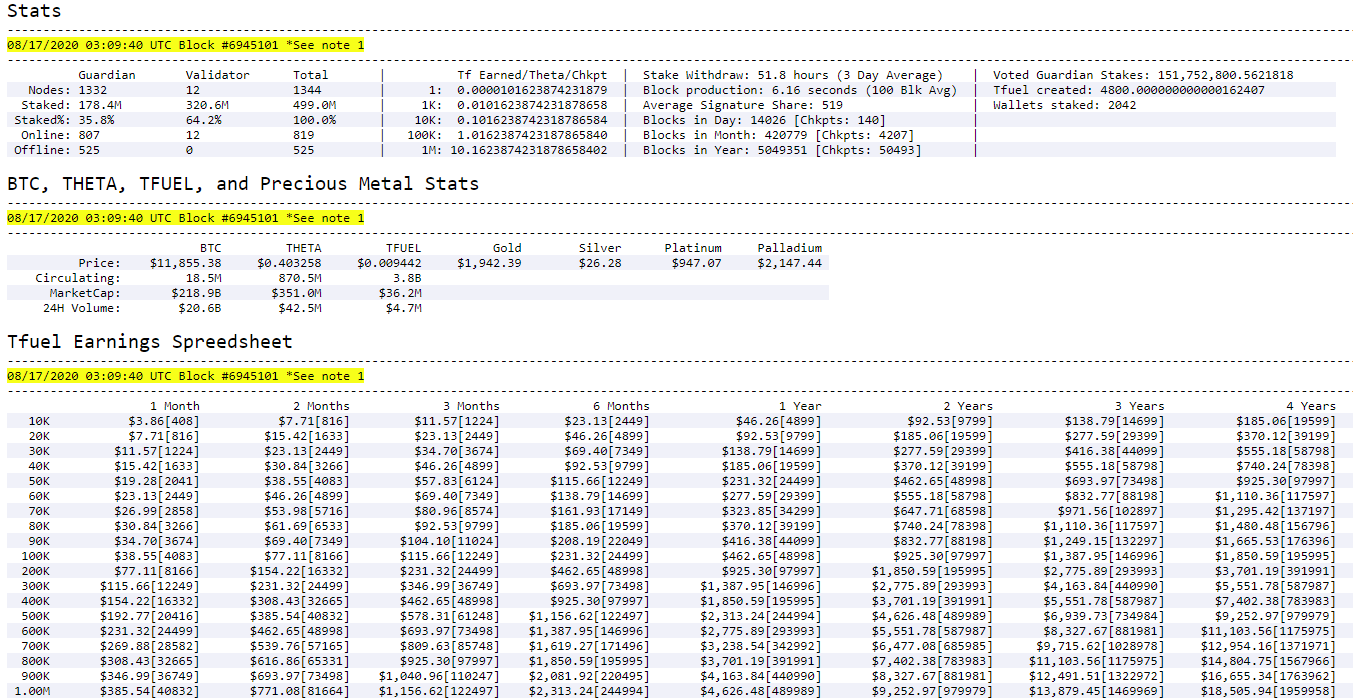Viewport: 1353px width, 699px height.
Task: Select the 1.00M row label
Action: click(x=32, y=691)
